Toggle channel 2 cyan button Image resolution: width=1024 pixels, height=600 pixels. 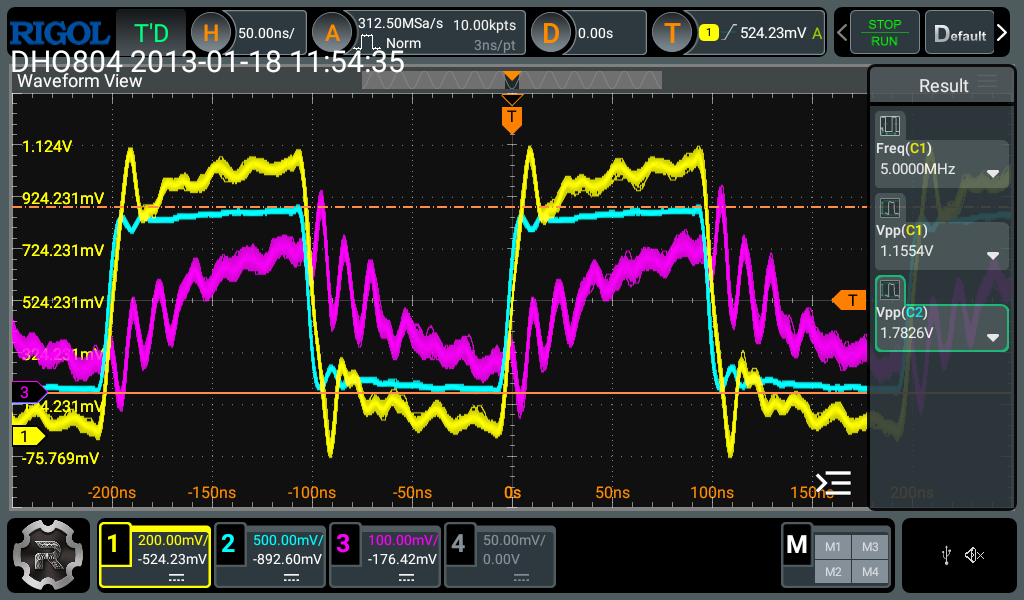pos(228,545)
